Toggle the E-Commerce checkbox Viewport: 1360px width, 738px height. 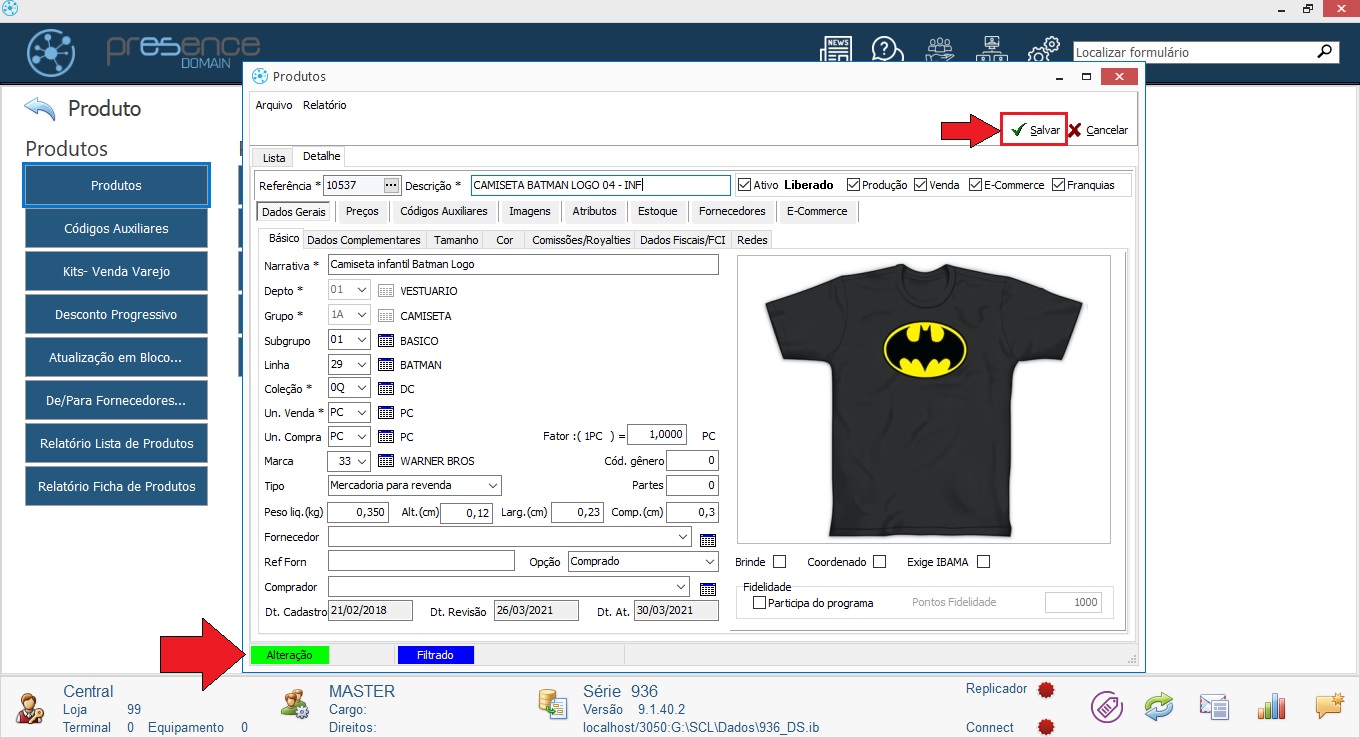974,185
